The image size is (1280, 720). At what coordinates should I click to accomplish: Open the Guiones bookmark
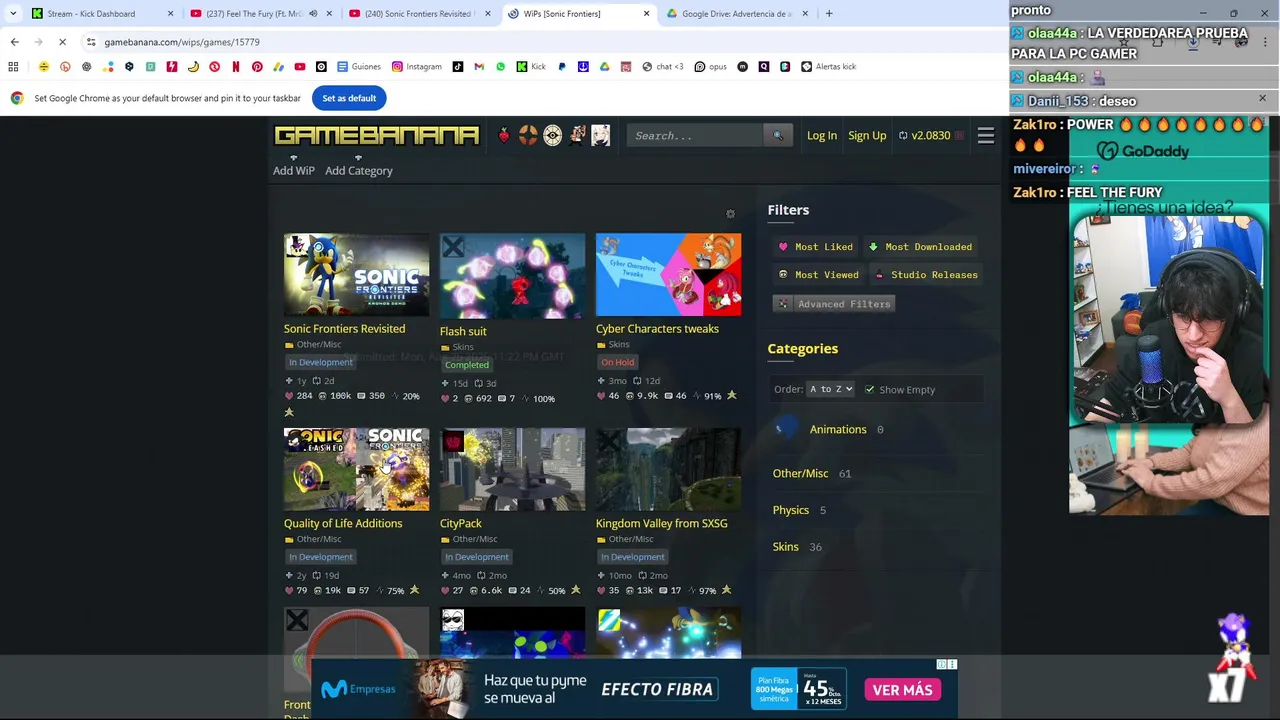[359, 66]
